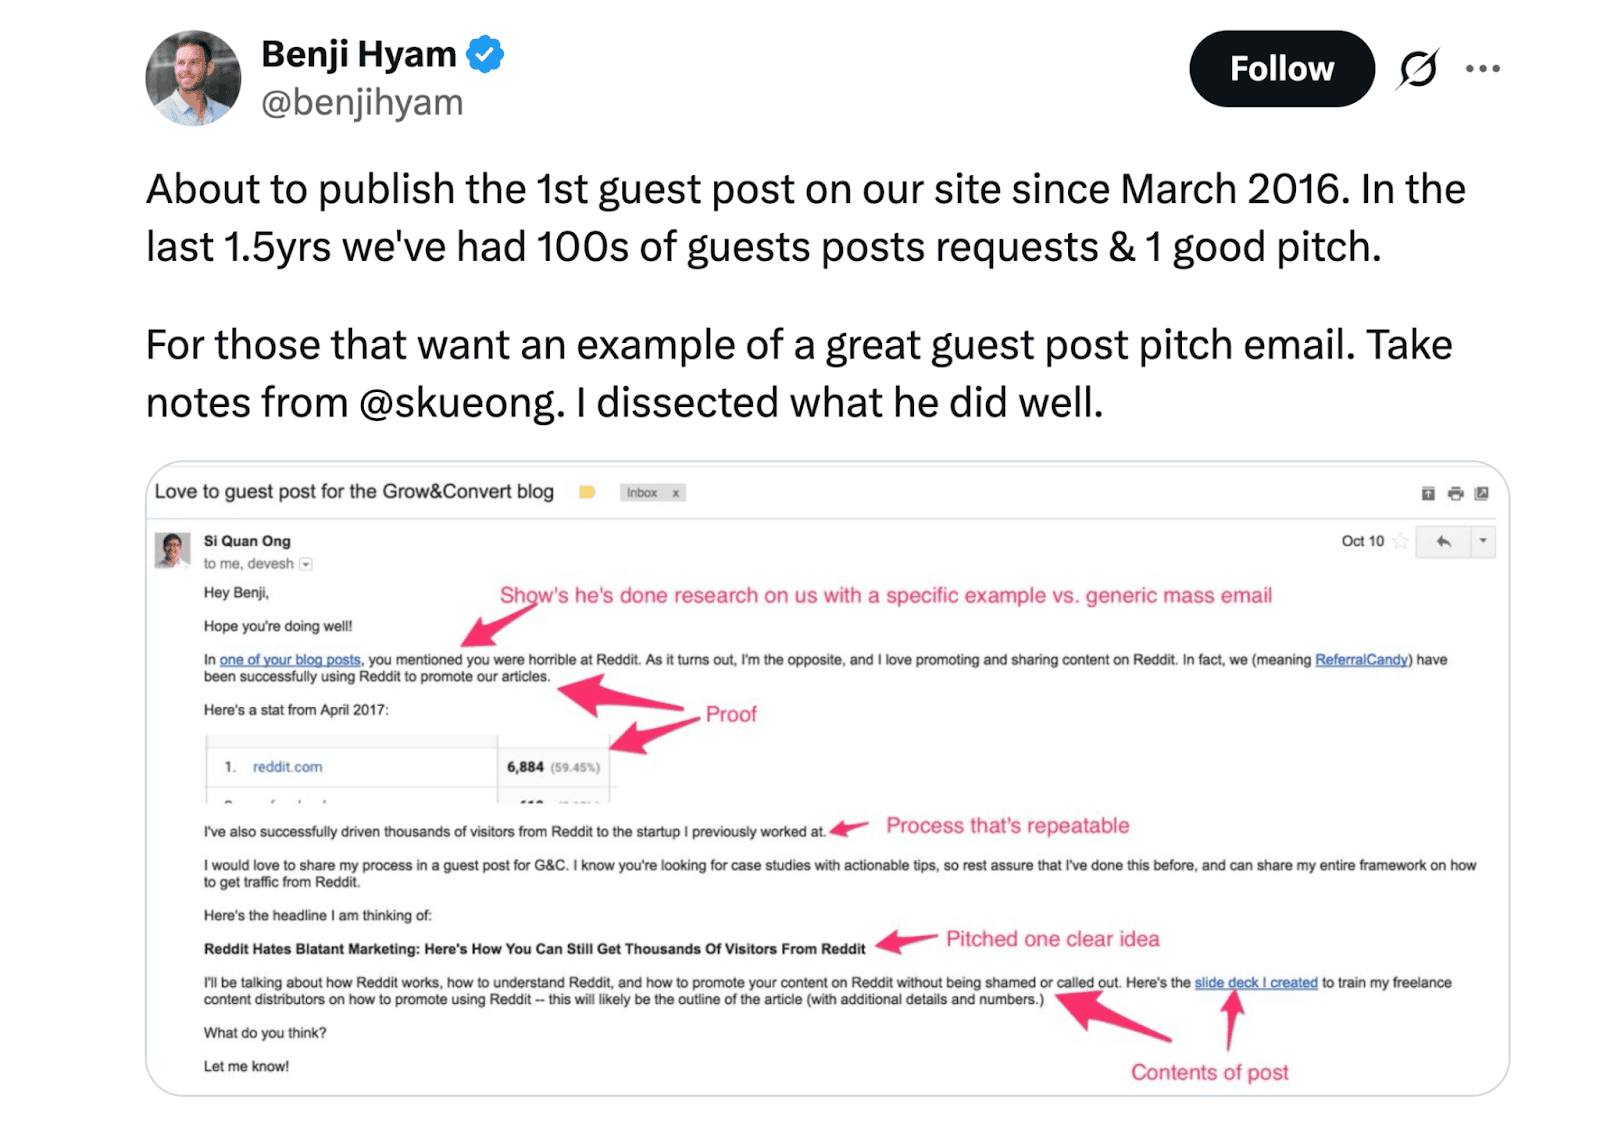
Task: Remove the Inbox label via its x
Action: point(676,493)
